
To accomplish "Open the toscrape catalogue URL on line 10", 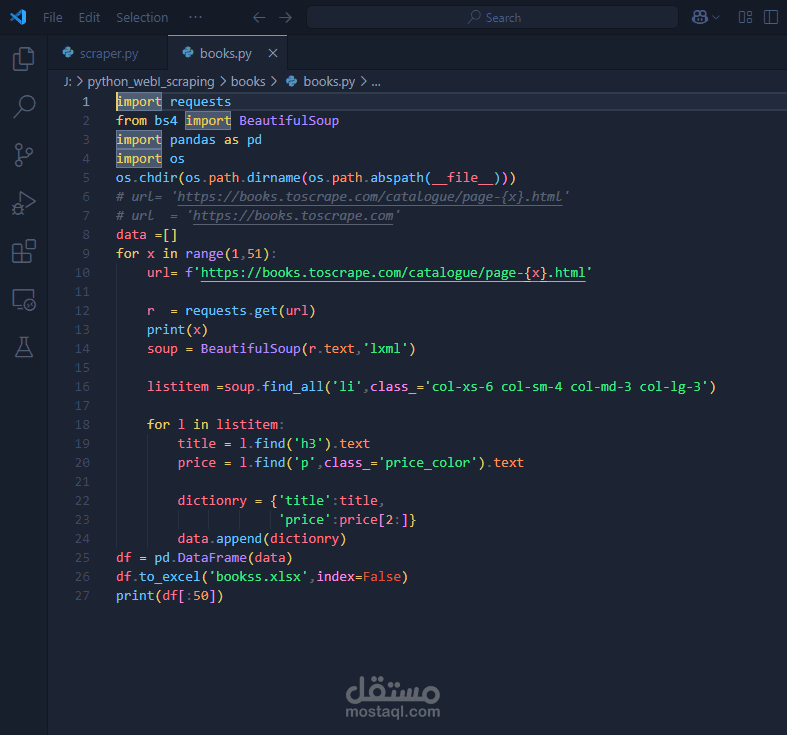I will [x=393, y=273].
